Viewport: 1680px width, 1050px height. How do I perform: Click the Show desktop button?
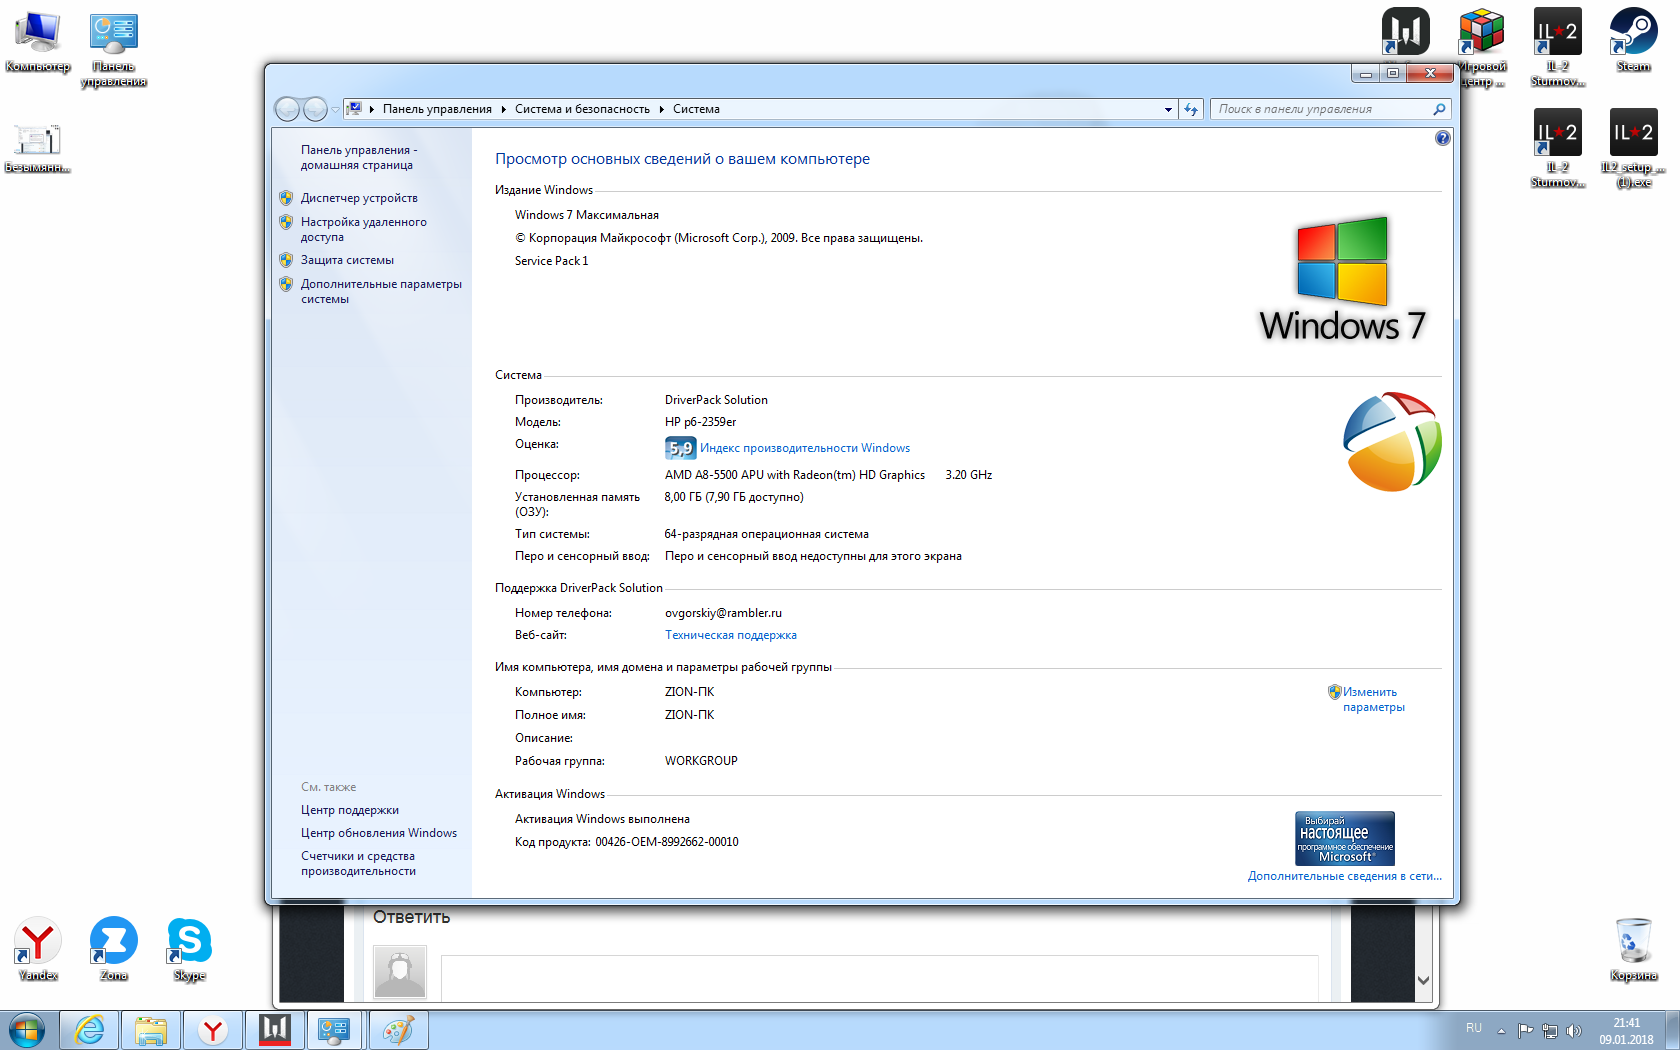pyautogui.click(x=1673, y=1030)
